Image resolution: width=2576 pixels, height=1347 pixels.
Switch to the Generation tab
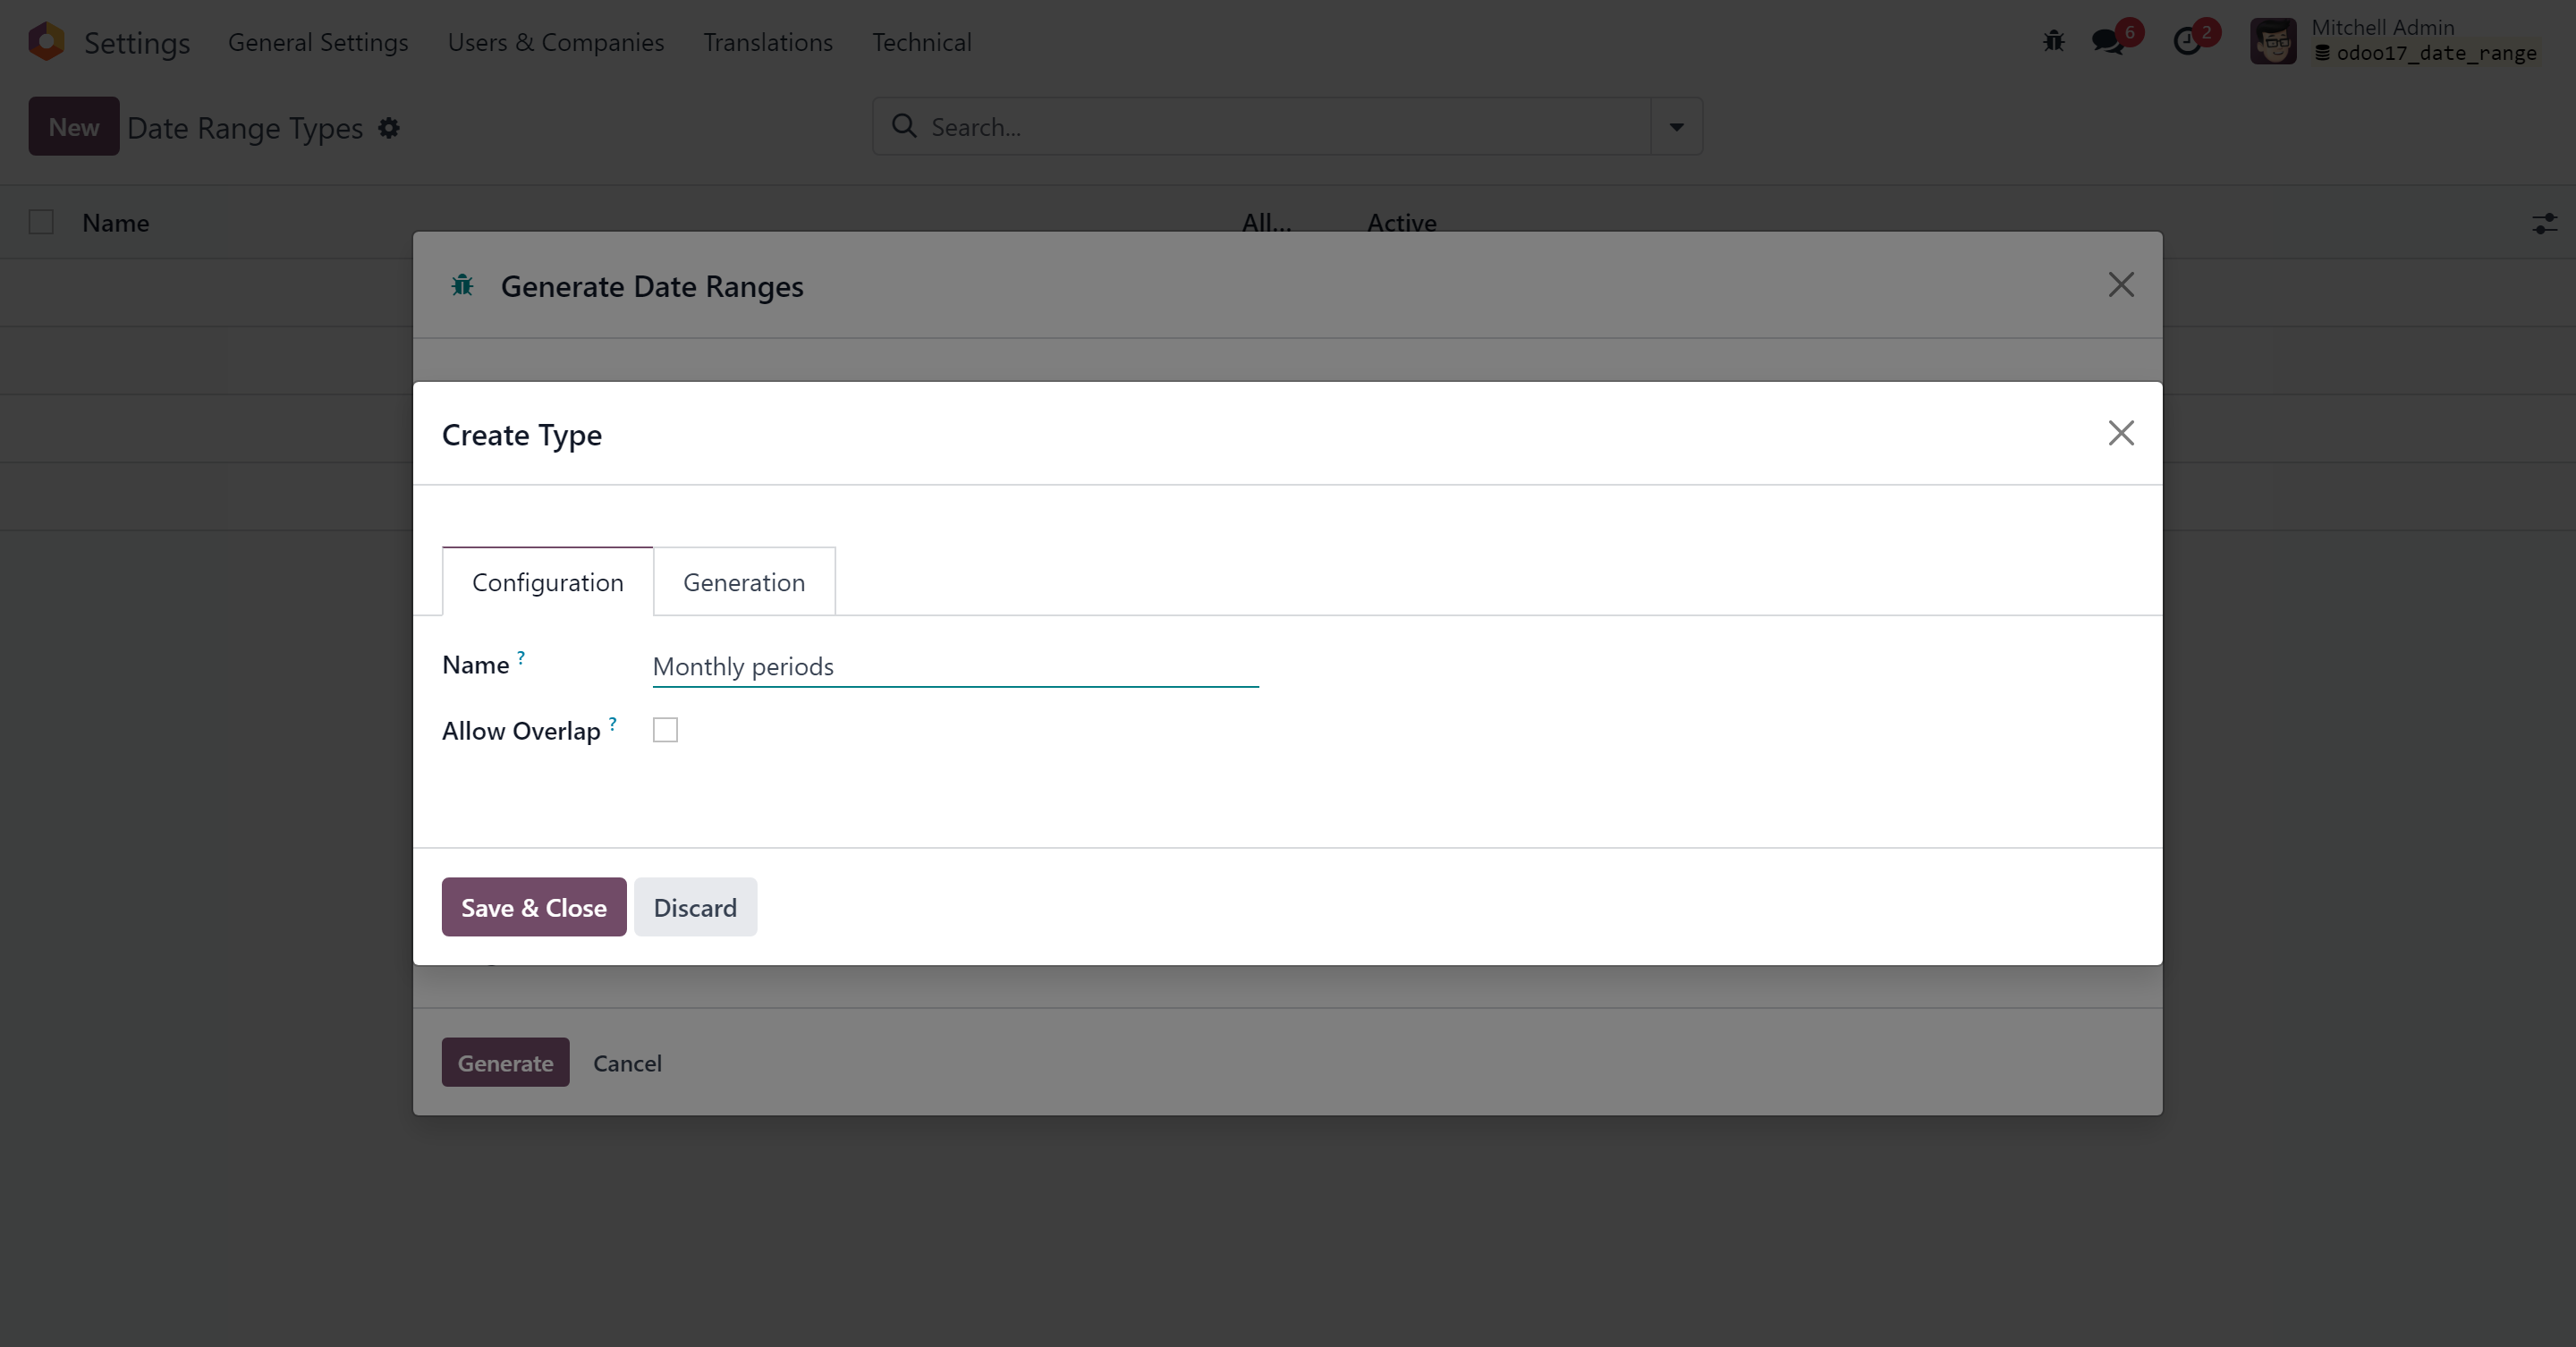[743, 582]
